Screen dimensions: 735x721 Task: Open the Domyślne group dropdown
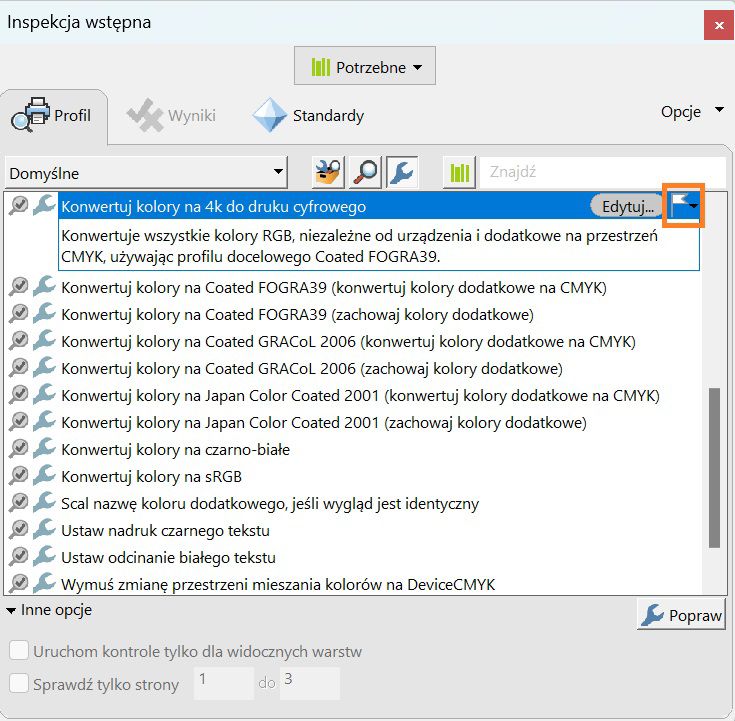tap(146, 173)
